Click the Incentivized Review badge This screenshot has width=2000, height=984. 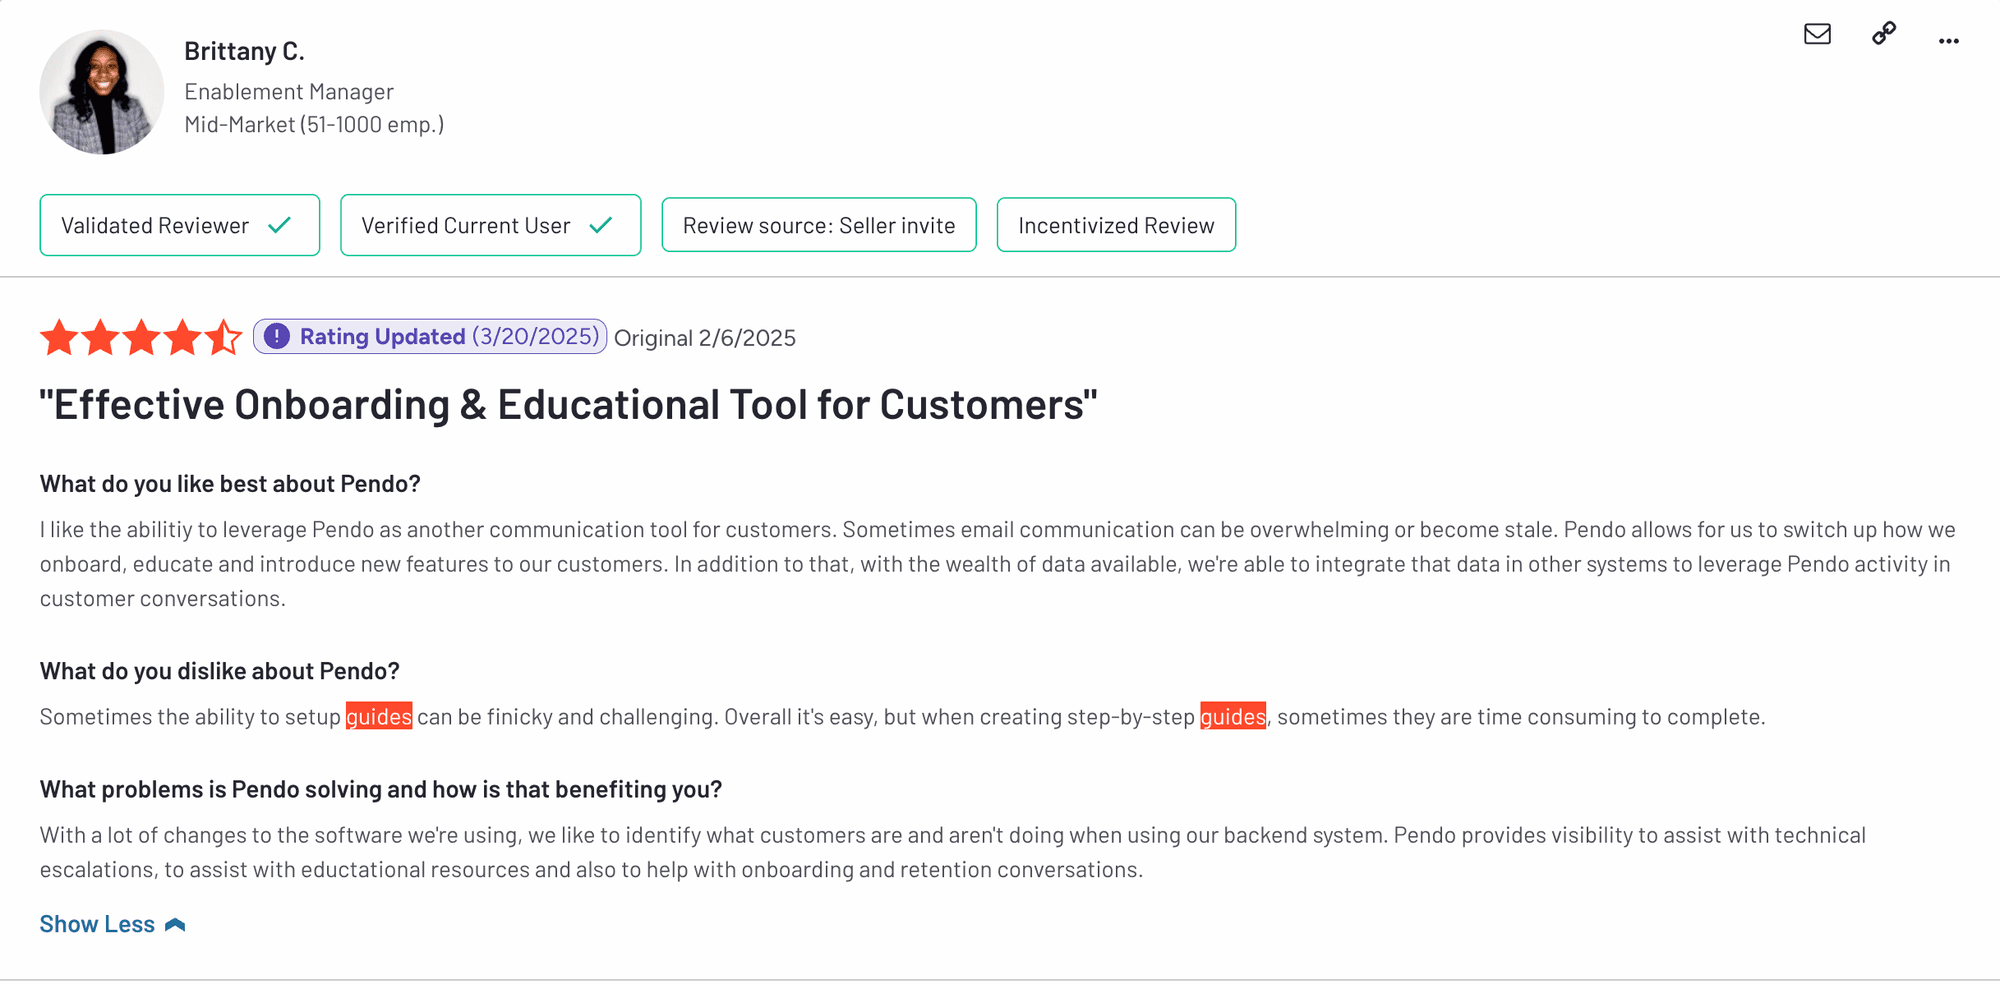coord(1116,225)
